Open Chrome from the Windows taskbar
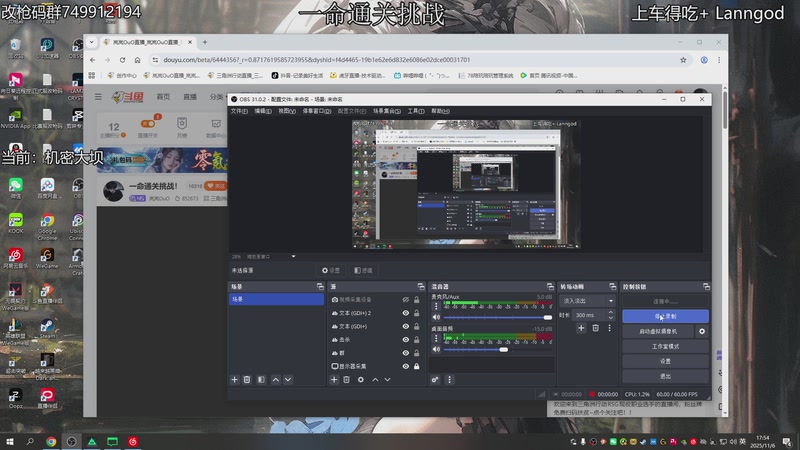This screenshot has width=800, height=450. 51,442
